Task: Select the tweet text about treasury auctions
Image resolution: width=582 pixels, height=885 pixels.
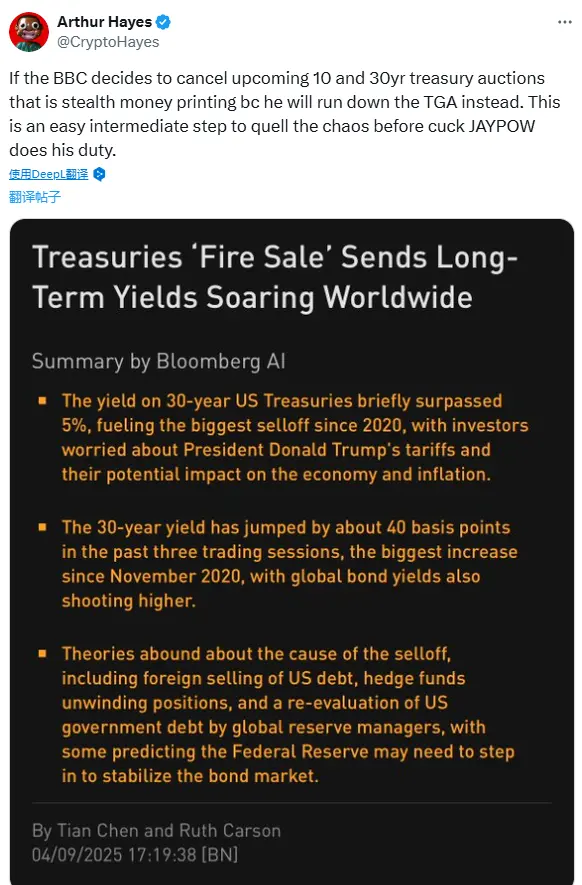Action: [x=285, y=114]
